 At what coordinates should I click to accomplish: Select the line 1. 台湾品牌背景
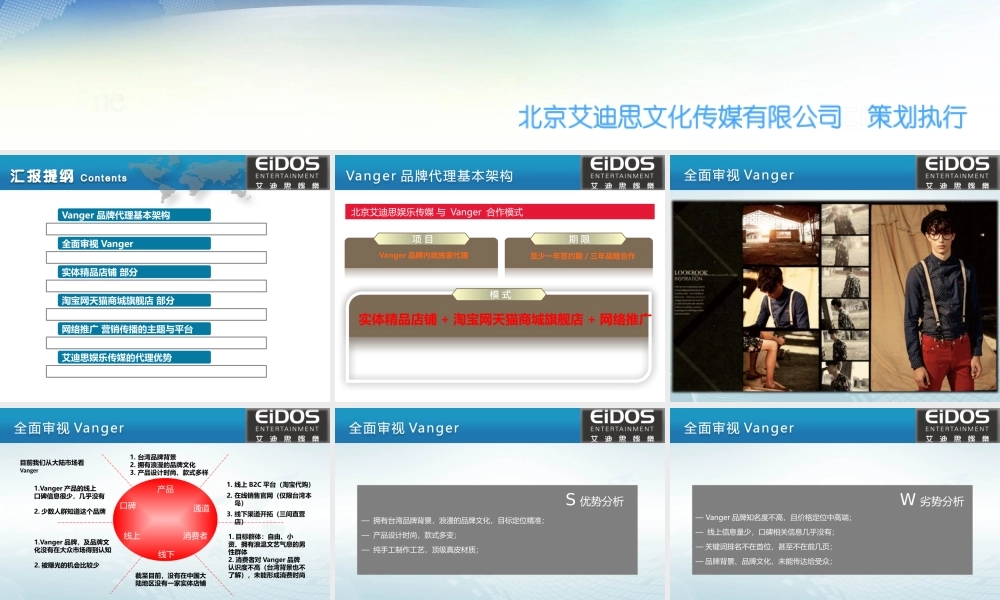[153, 457]
